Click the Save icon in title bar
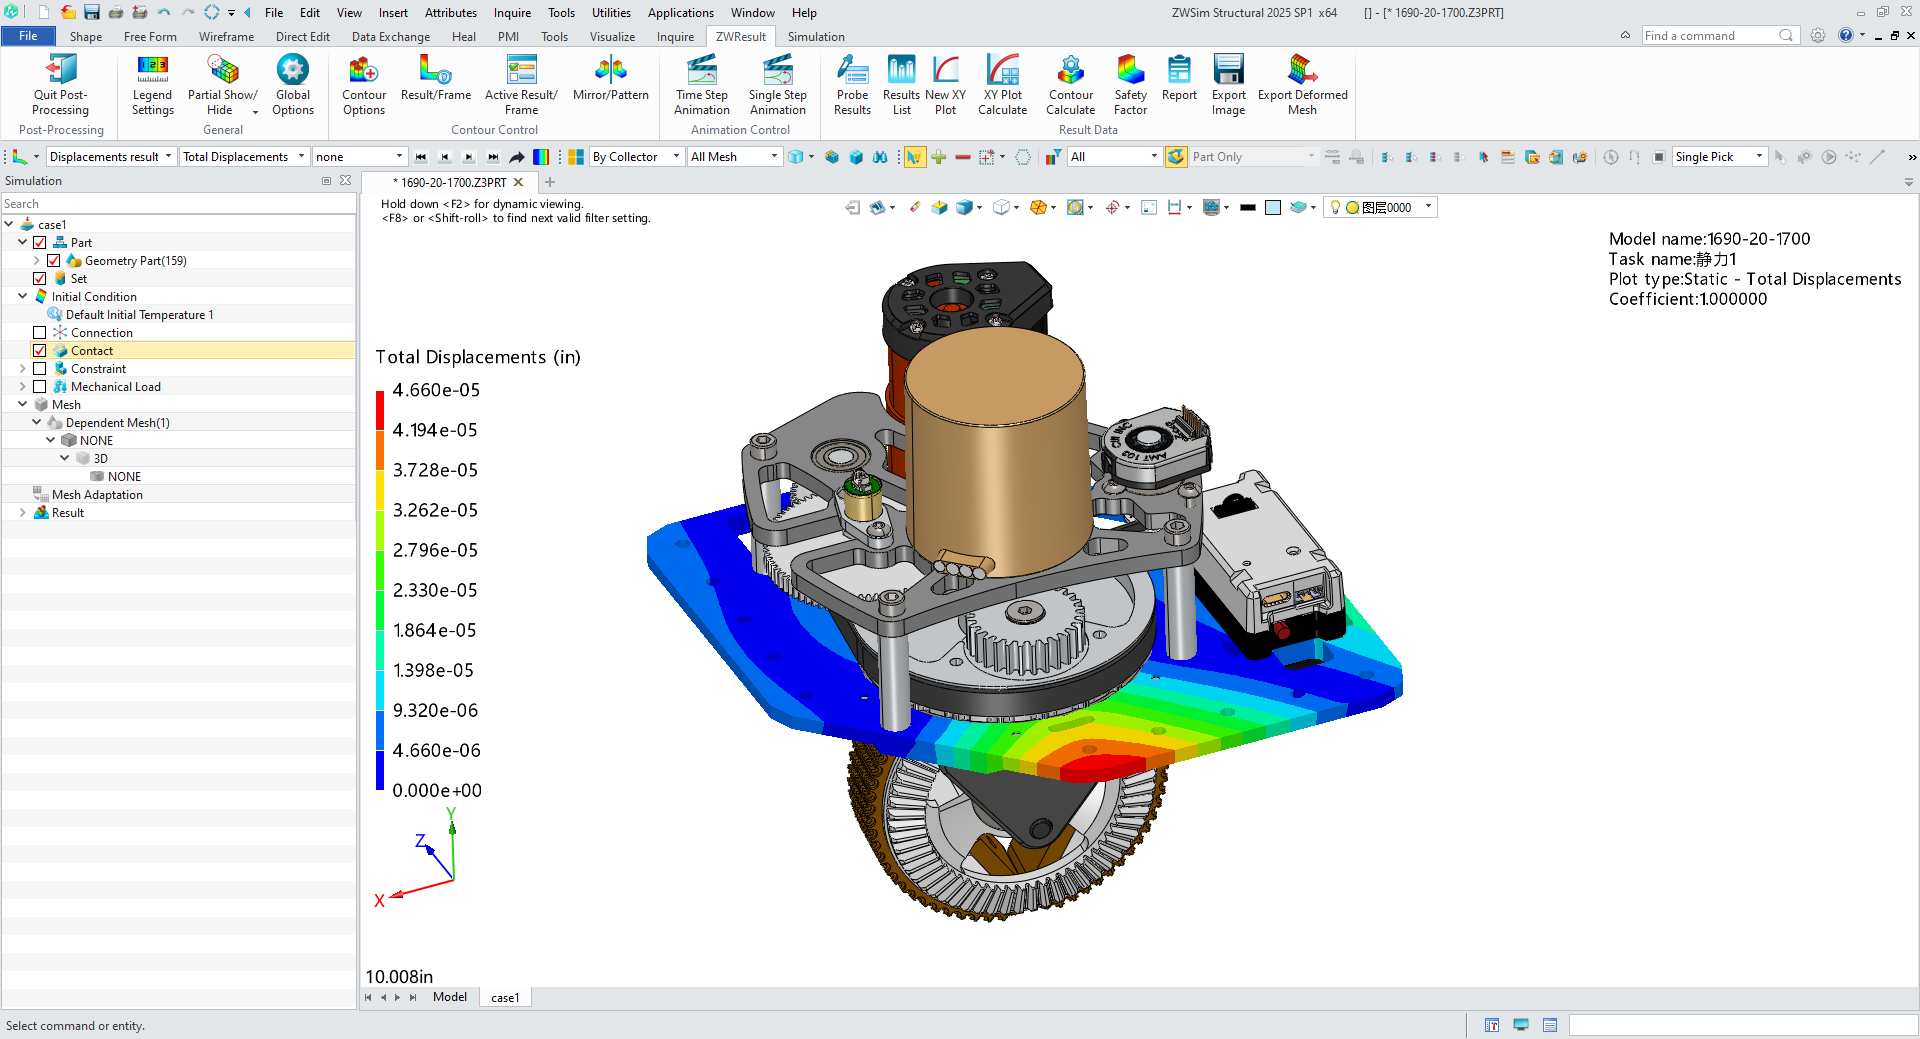The height and width of the screenshot is (1039, 1920). pos(91,12)
